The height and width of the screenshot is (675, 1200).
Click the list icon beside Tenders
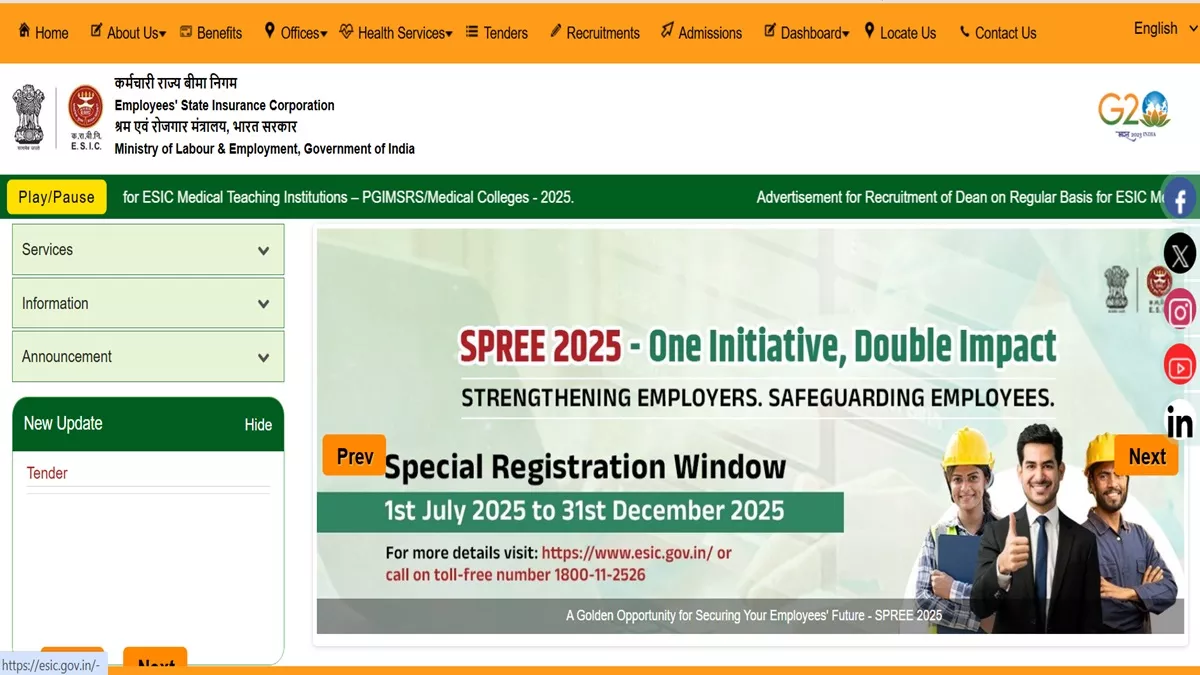(472, 32)
